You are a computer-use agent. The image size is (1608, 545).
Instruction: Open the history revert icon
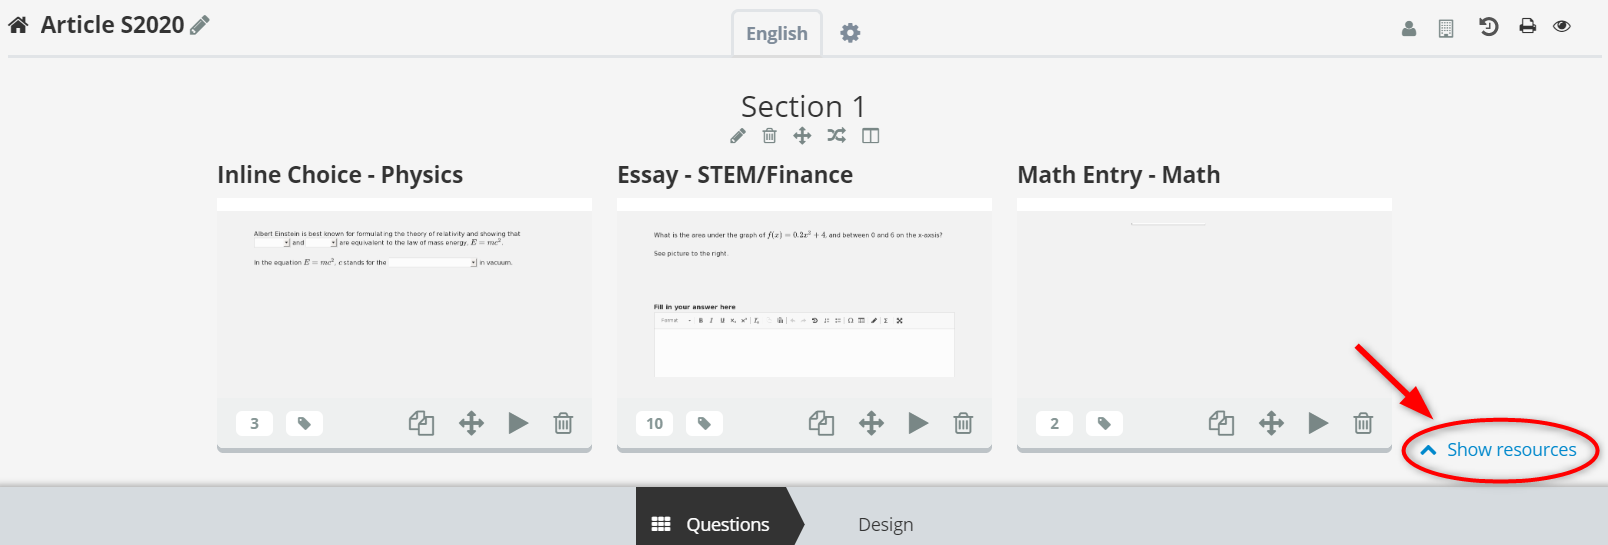[x=1488, y=27]
